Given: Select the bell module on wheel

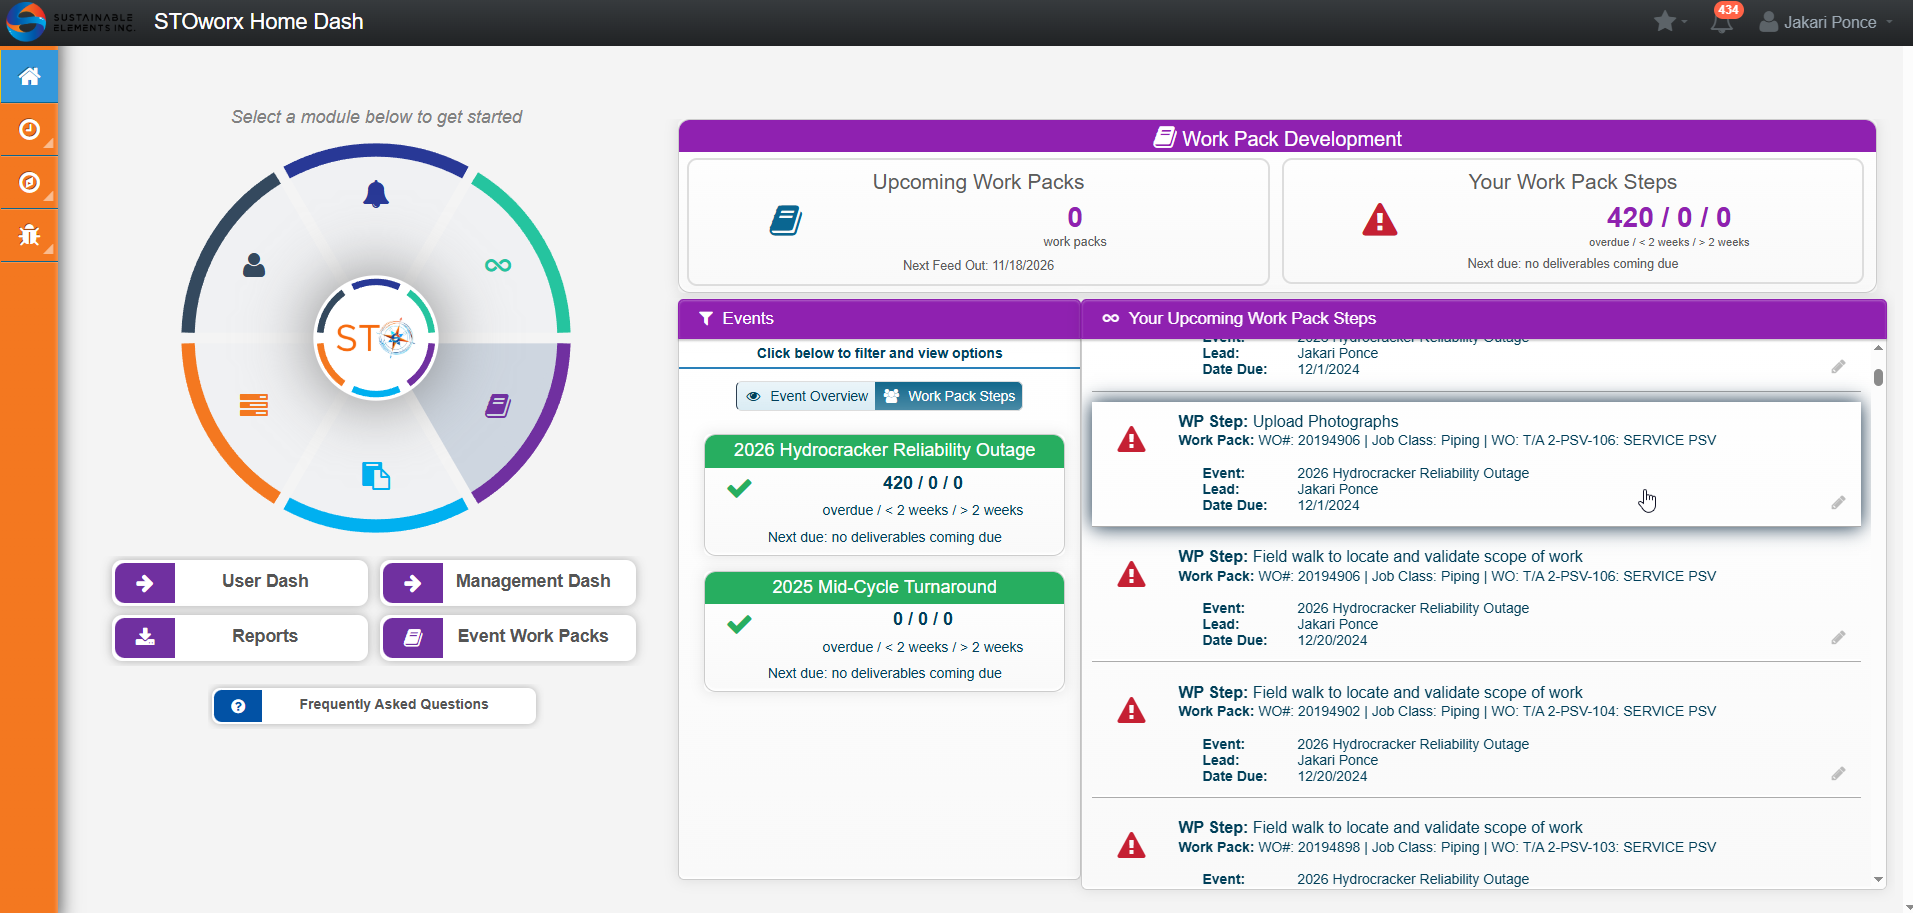Looking at the screenshot, I should (x=376, y=194).
